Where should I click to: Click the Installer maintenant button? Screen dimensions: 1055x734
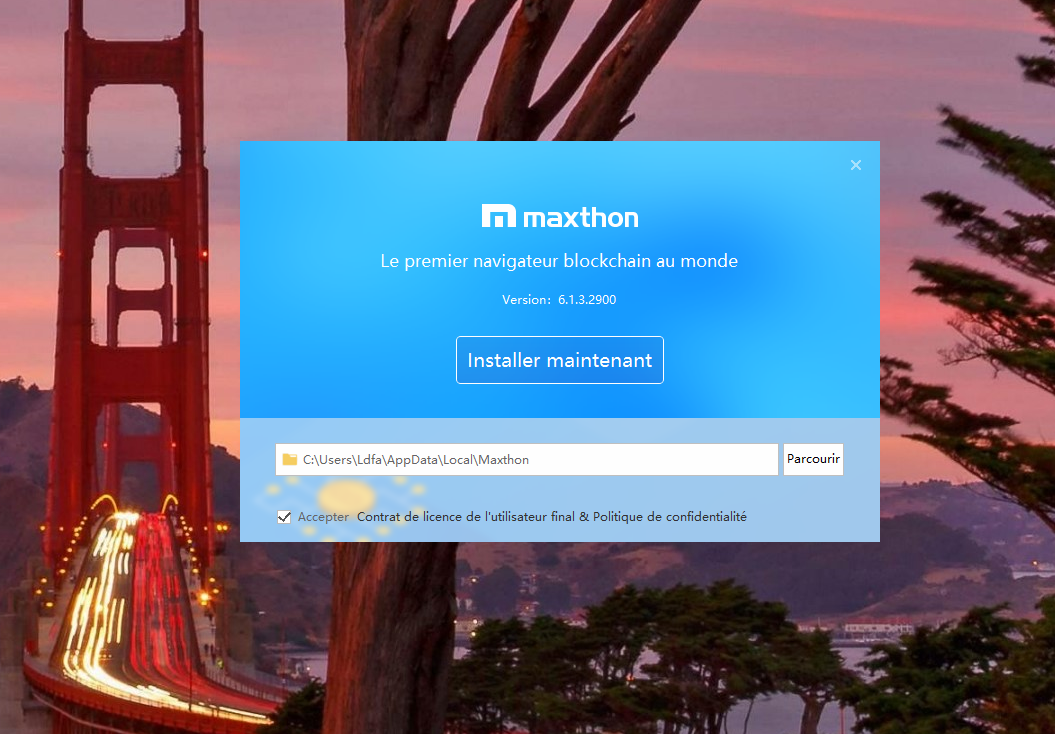pyautogui.click(x=560, y=360)
